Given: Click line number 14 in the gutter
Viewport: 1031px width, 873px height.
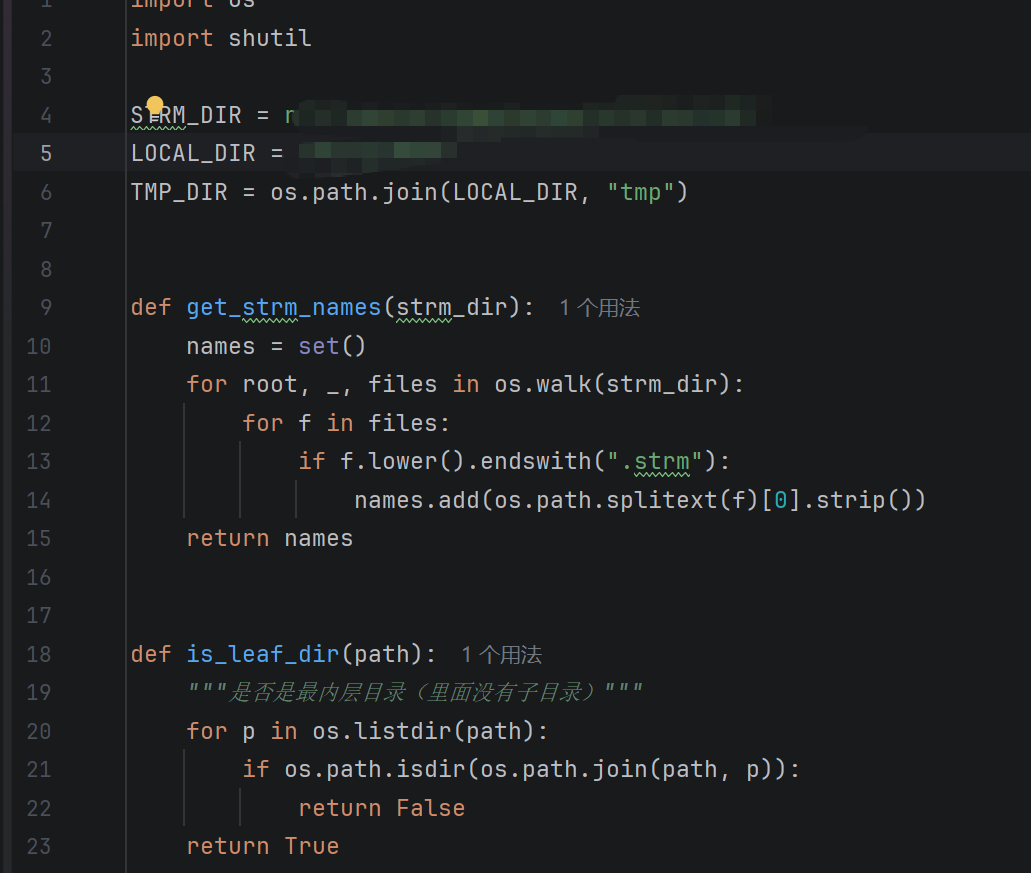Looking at the screenshot, I should (39, 500).
